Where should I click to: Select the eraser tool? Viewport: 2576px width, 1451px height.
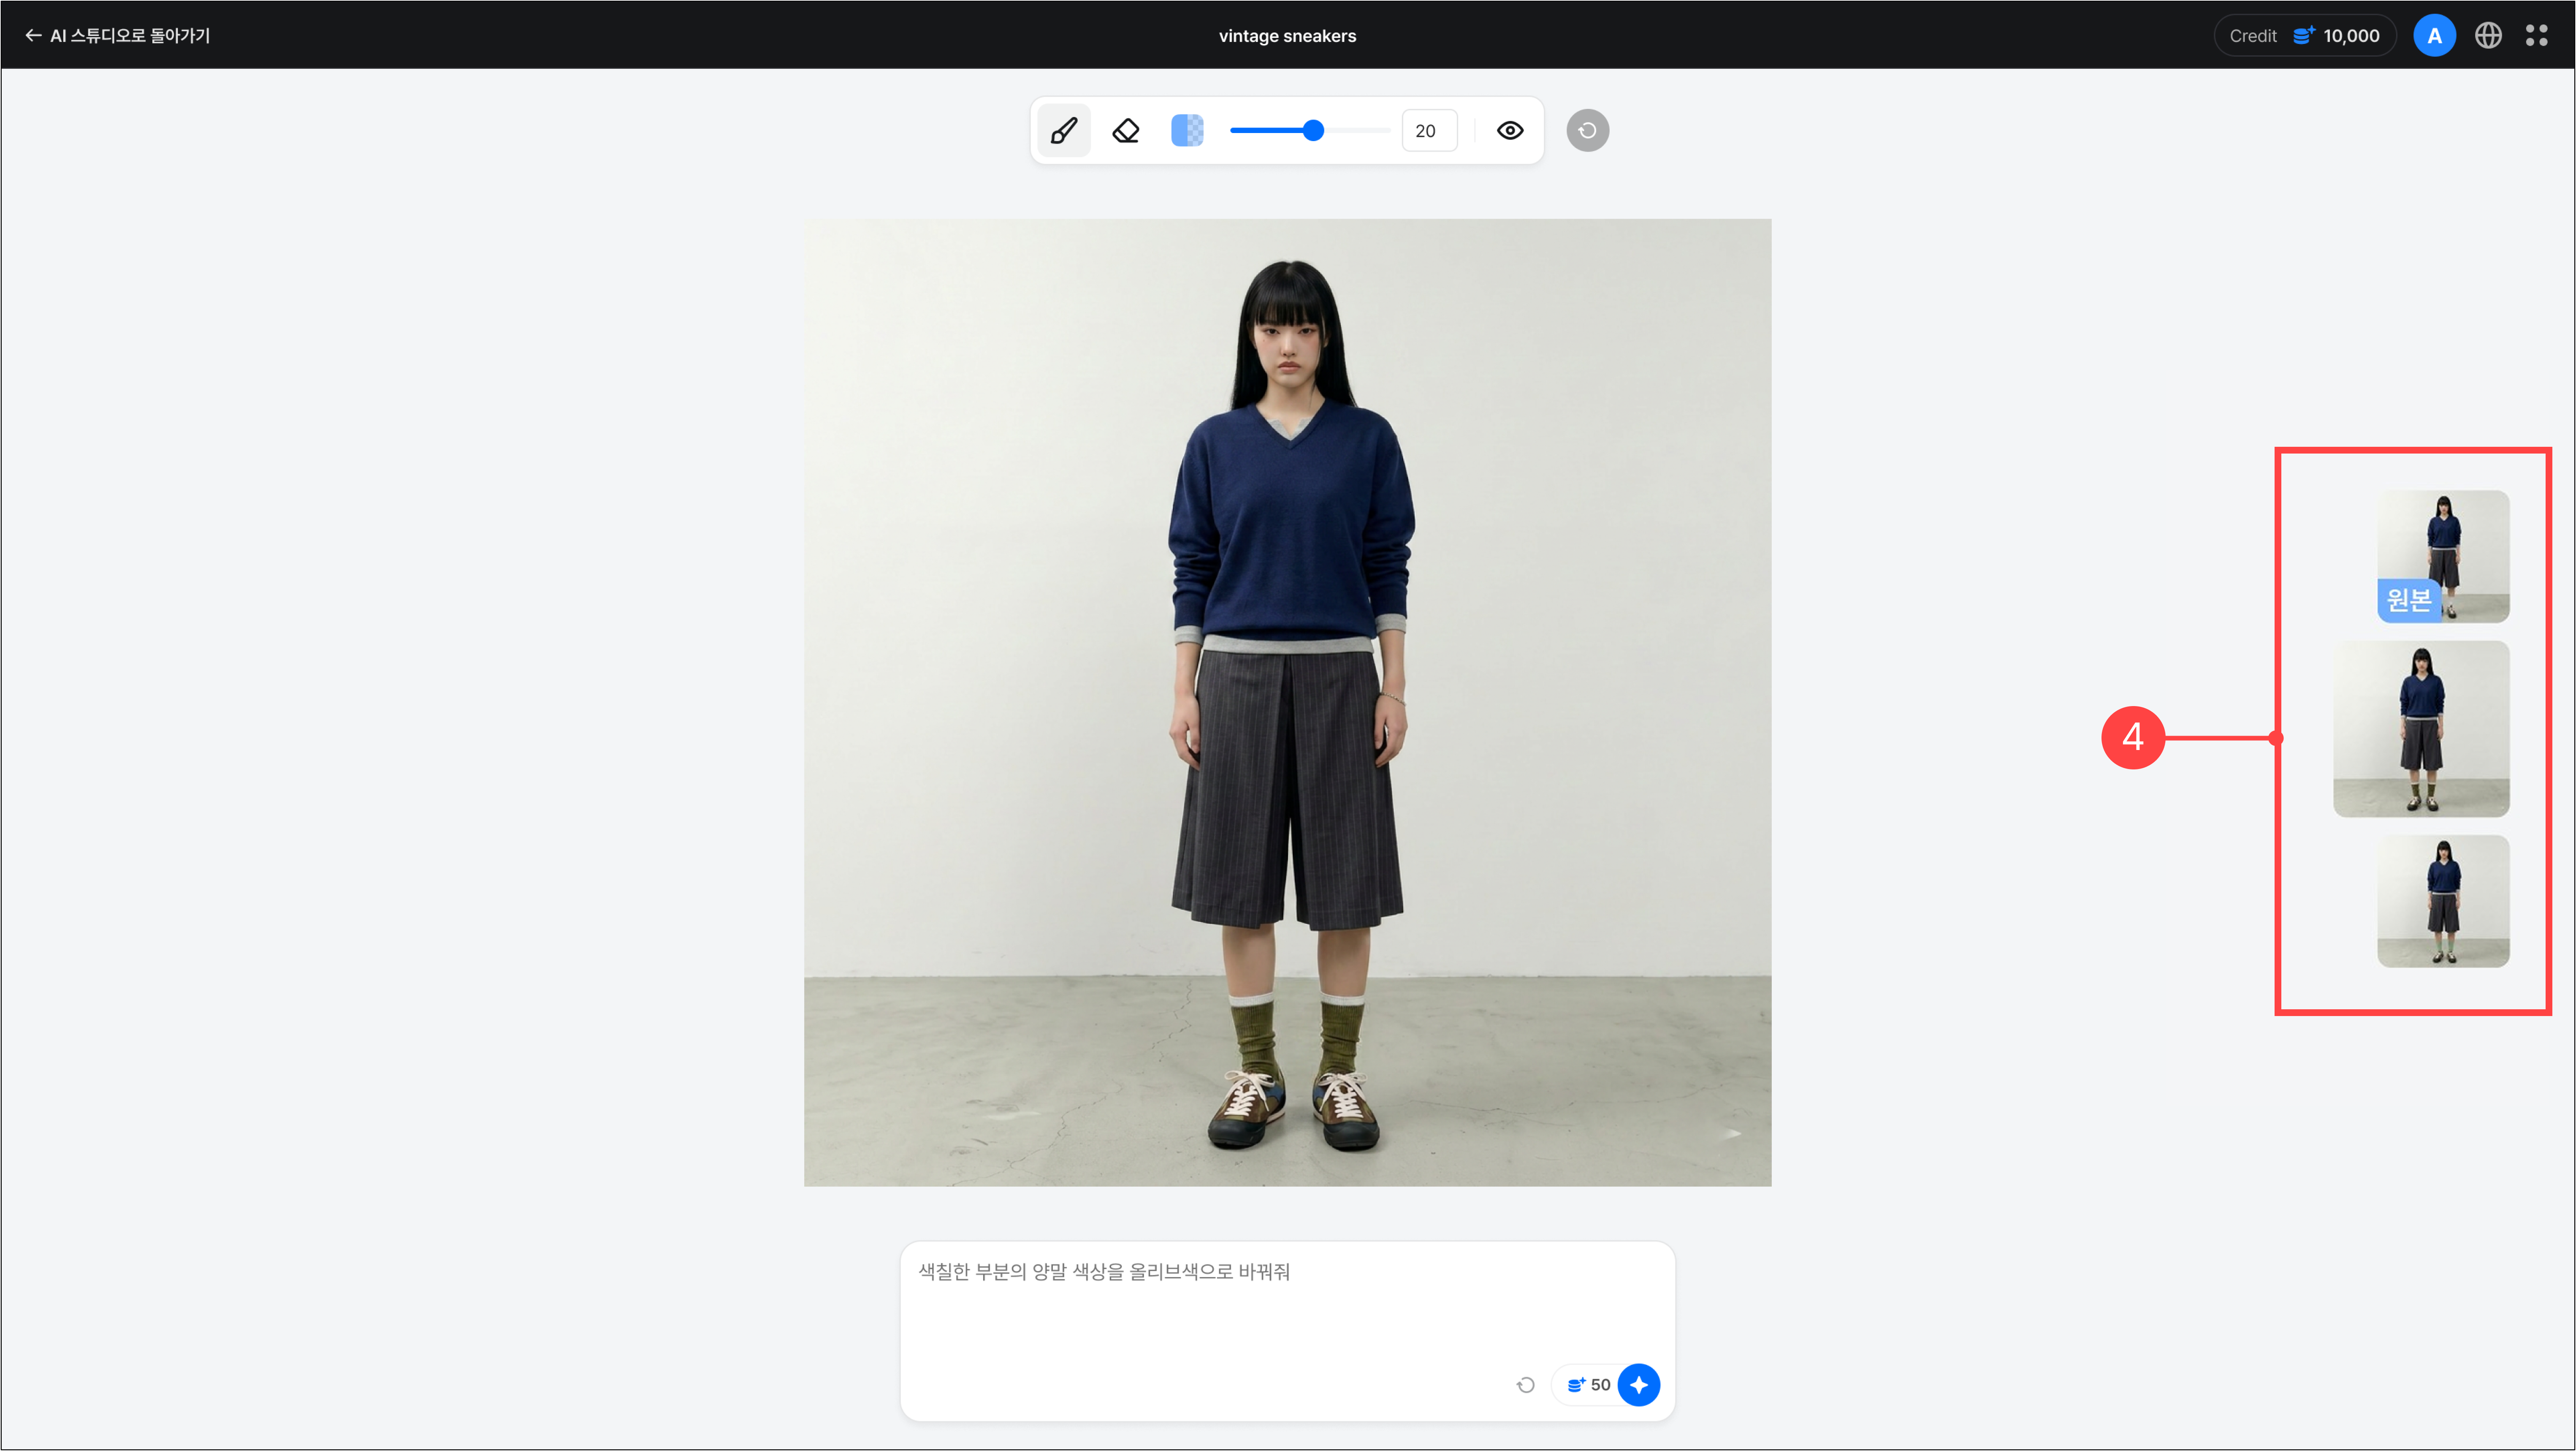pos(1126,130)
